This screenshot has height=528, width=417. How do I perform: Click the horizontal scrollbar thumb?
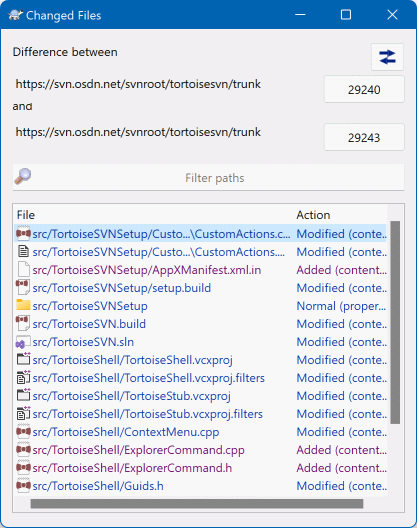click(x=197, y=504)
